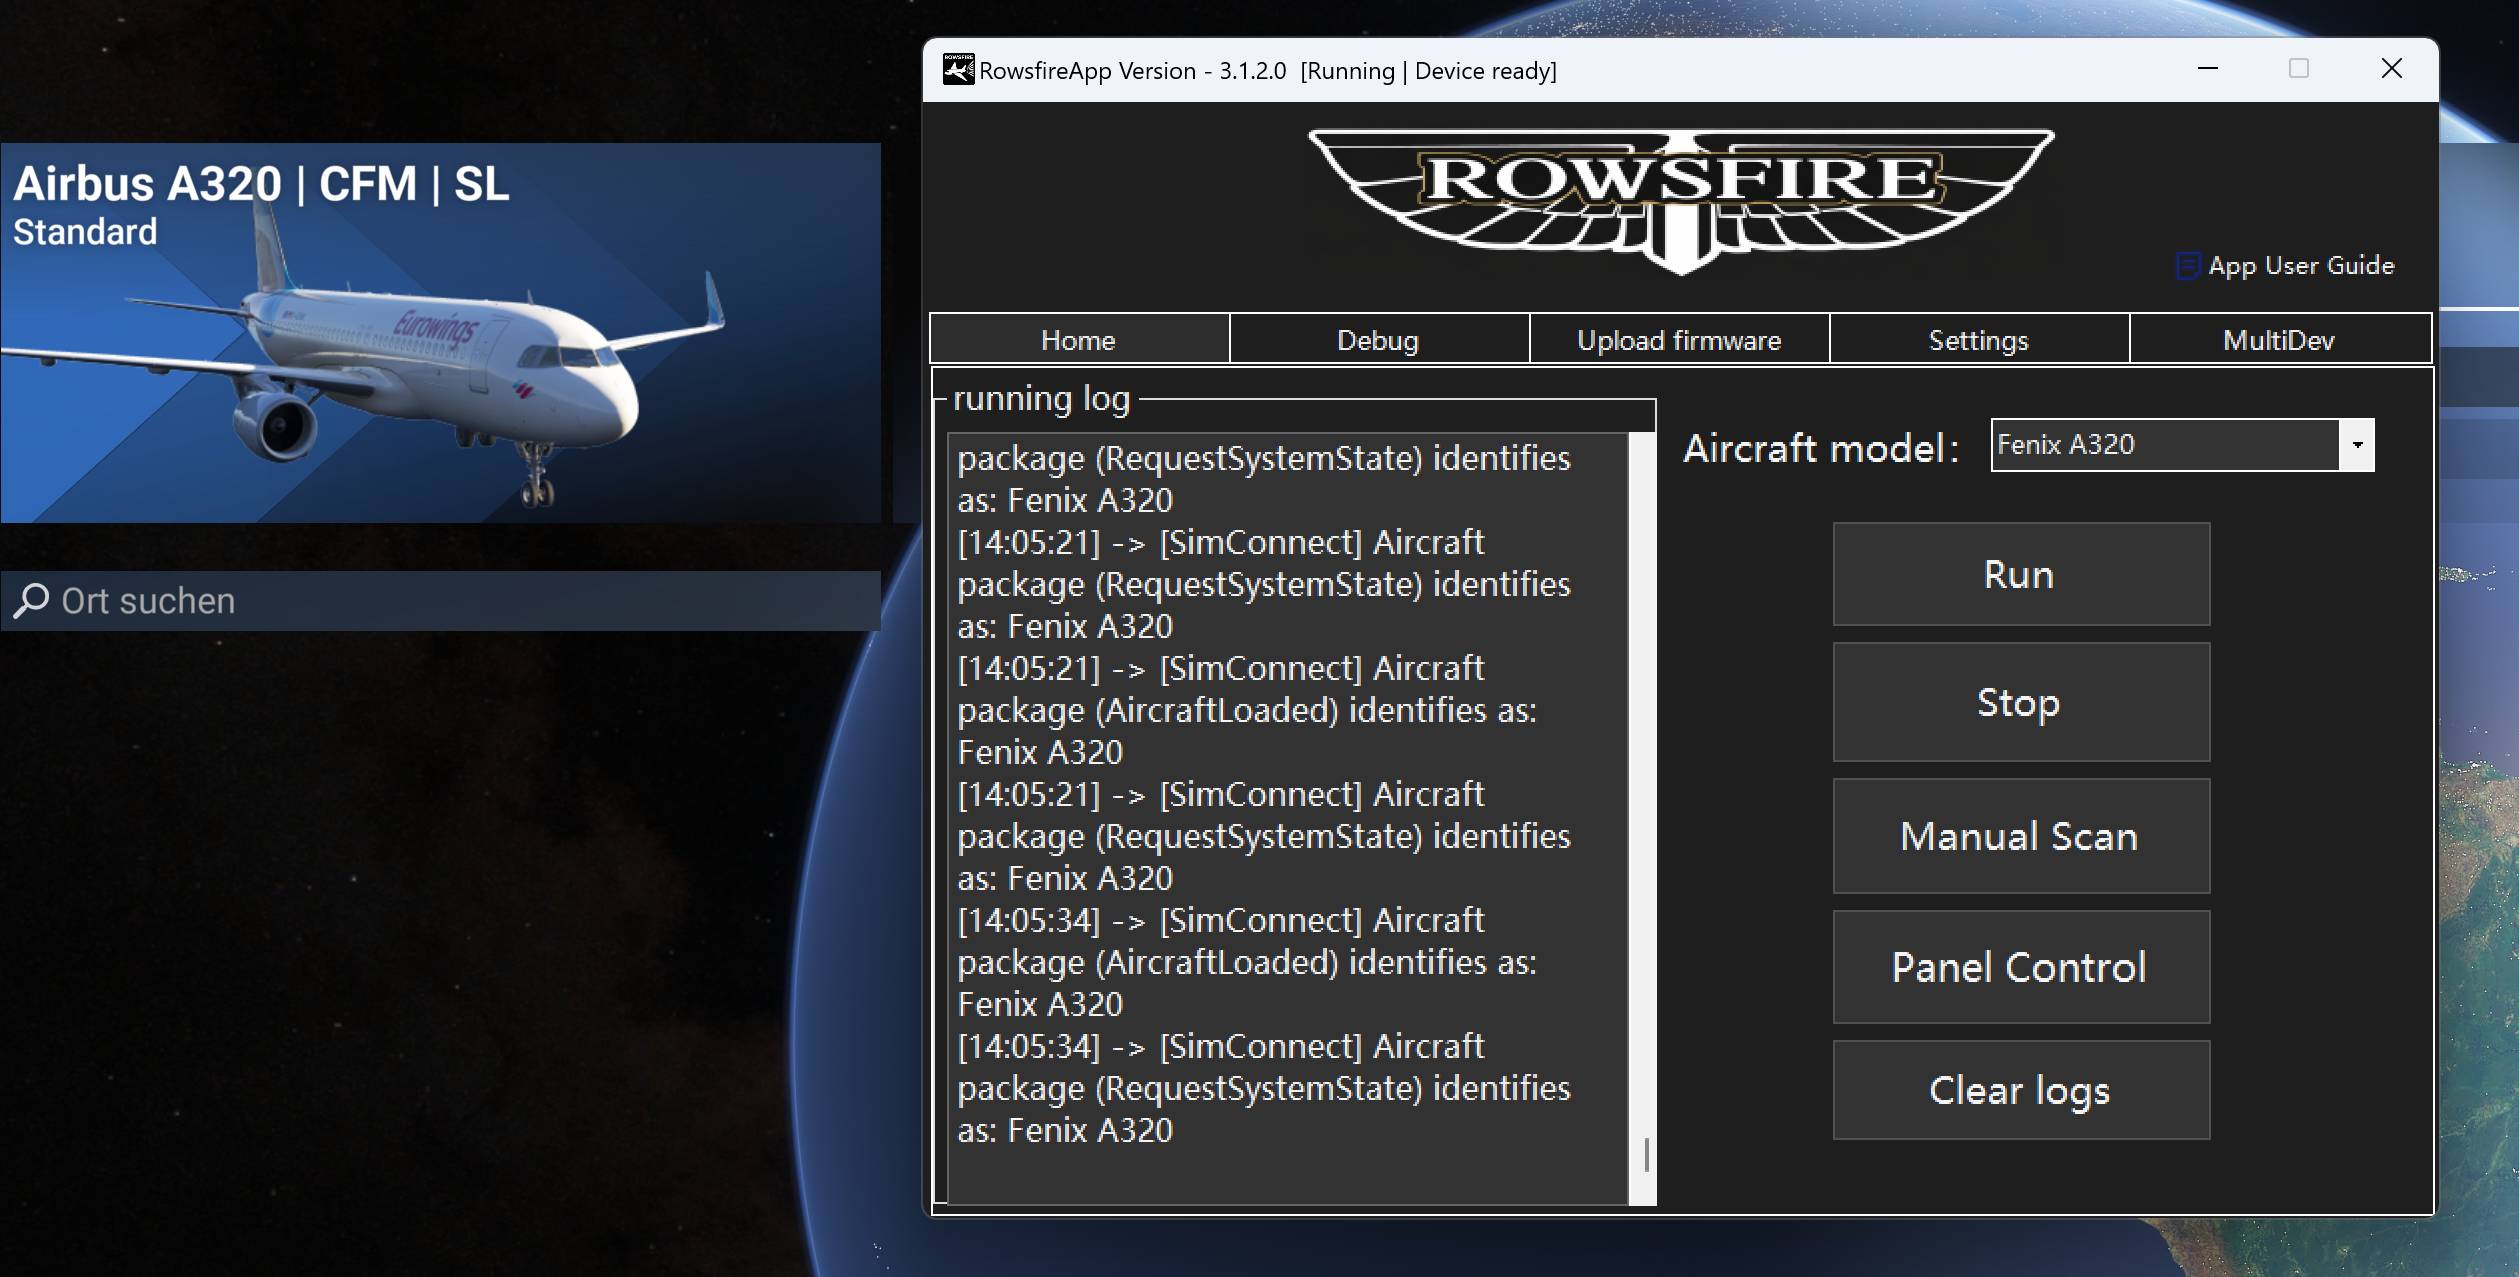
Task: Click the running log text area
Action: 1288,818
